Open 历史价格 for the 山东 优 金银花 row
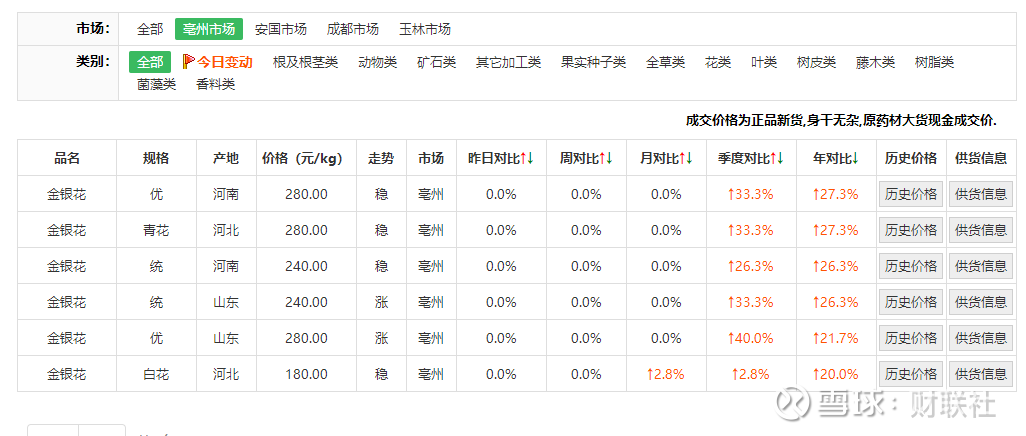 pyautogui.click(x=910, y=338)
